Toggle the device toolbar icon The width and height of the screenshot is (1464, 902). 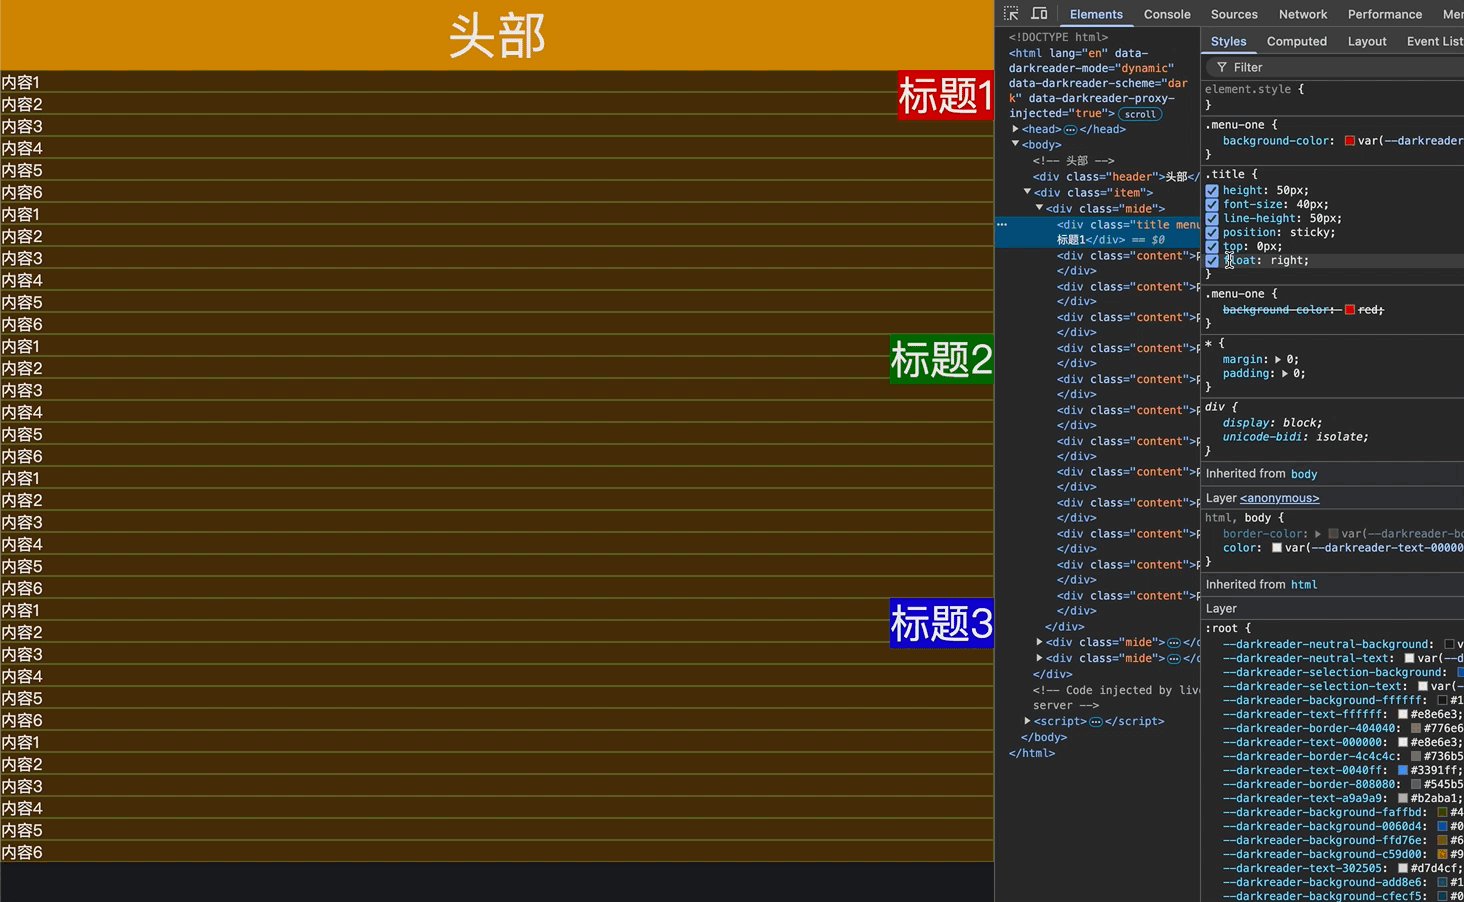tap(1040, 14)
